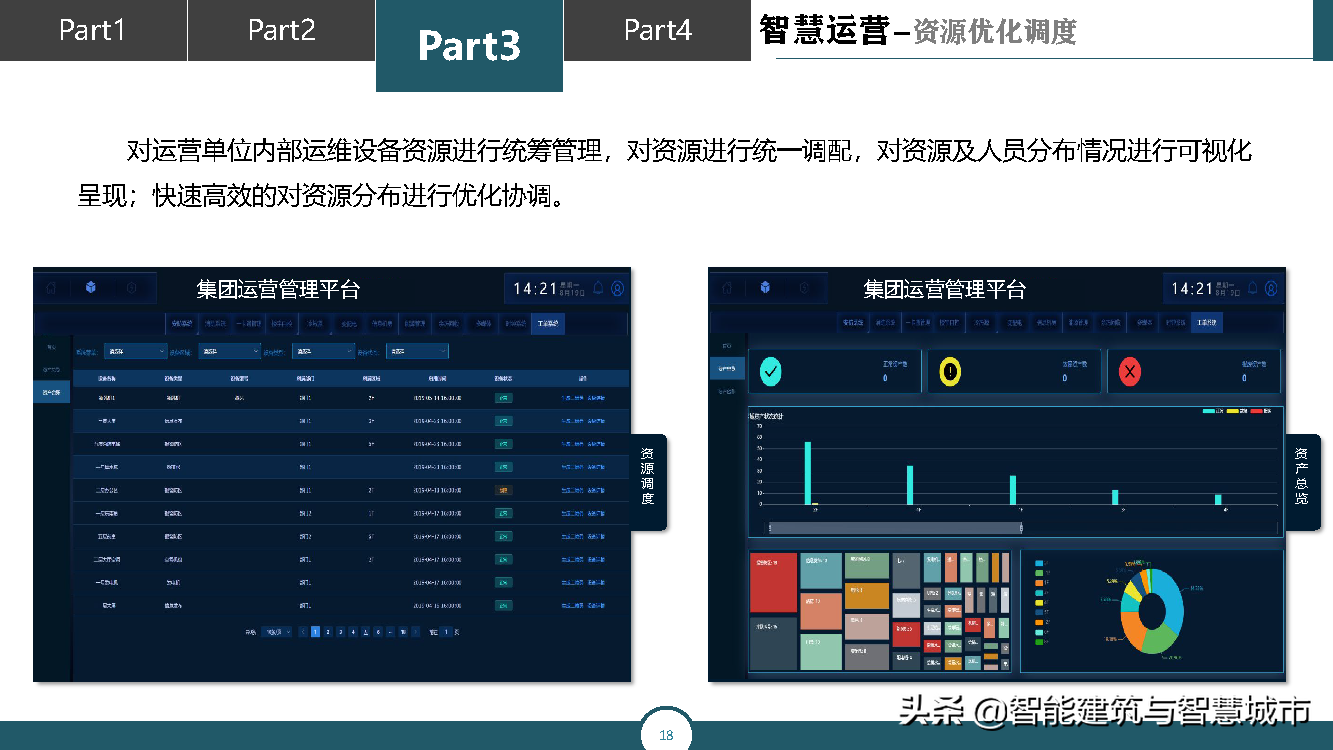Go to page 6 in pagination

[378, 632]
